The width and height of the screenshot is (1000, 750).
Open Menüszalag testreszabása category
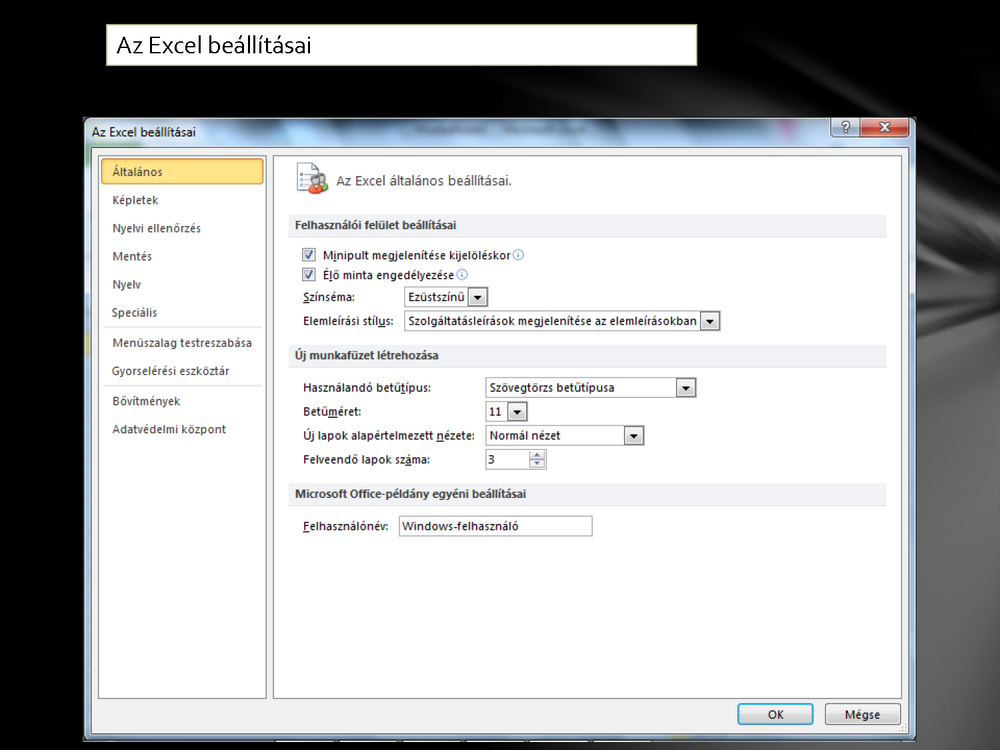pyautogui.click(x=182, y=343)
